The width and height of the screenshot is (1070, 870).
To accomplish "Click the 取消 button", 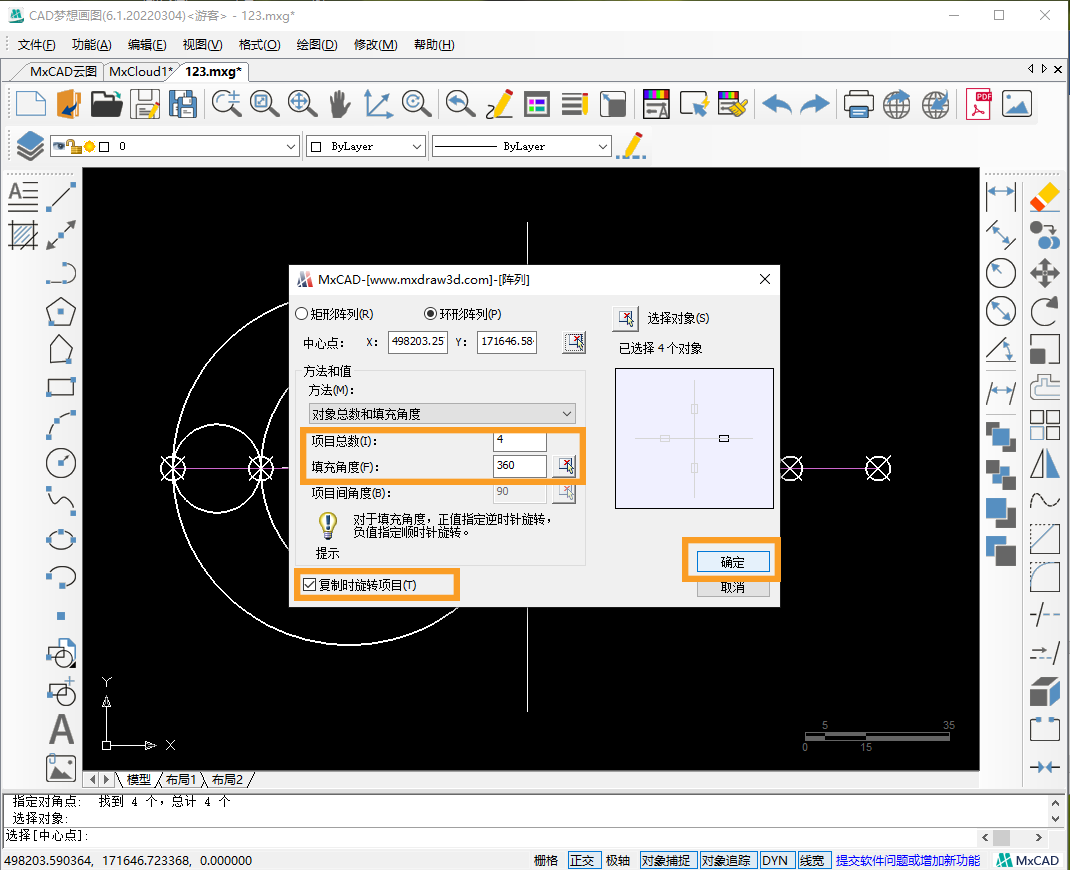I will (x=732, y=588).
